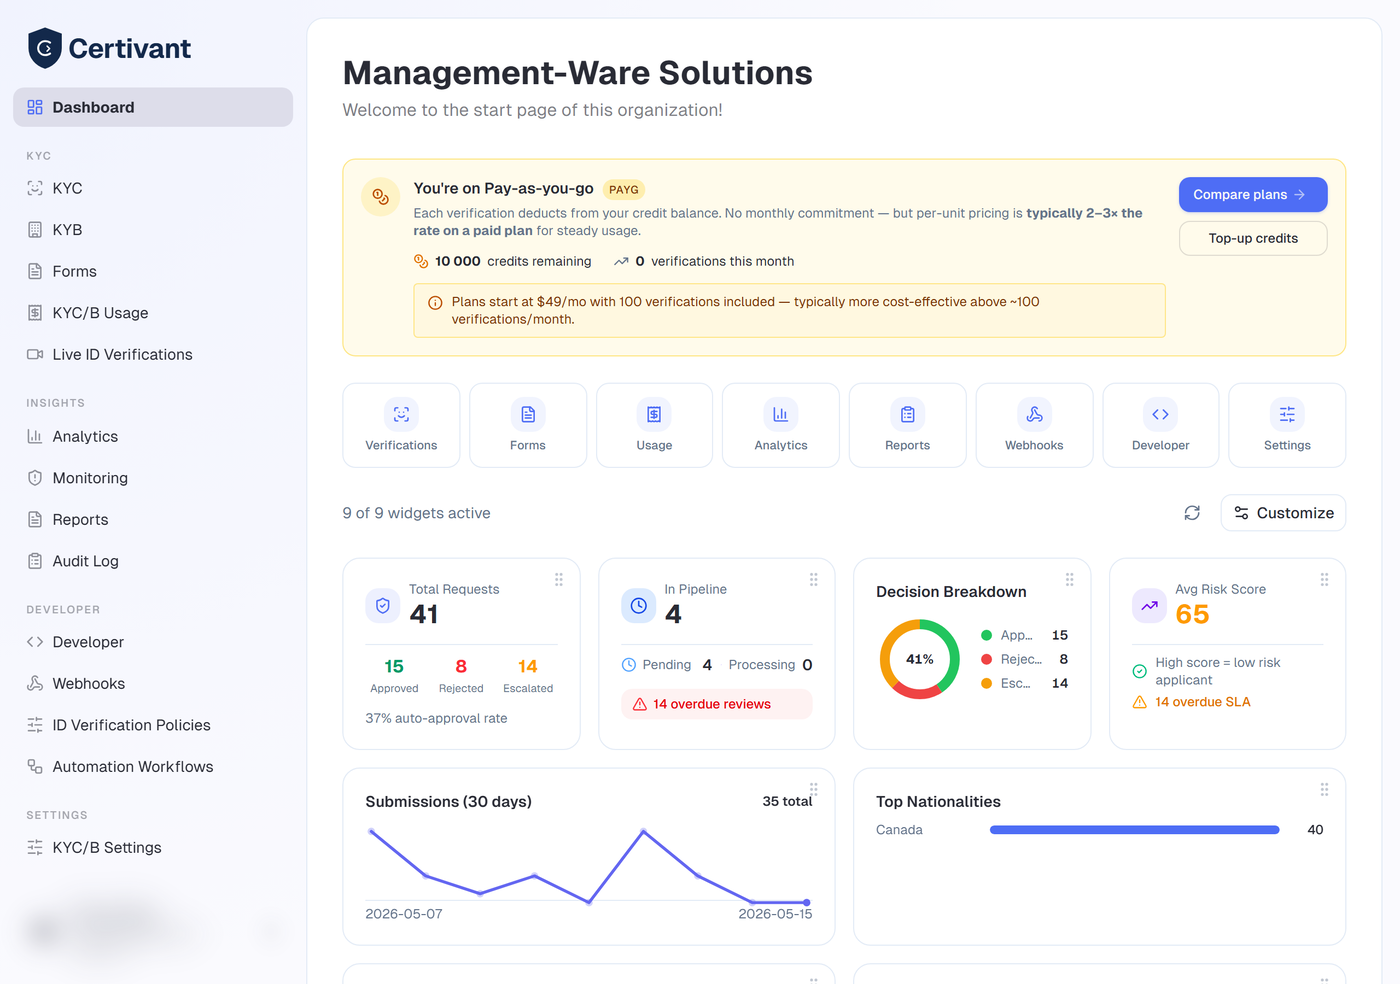Refresh the dashboard widgets
The height and width of the screenshot is (984, 1400).
[1192, 513]
